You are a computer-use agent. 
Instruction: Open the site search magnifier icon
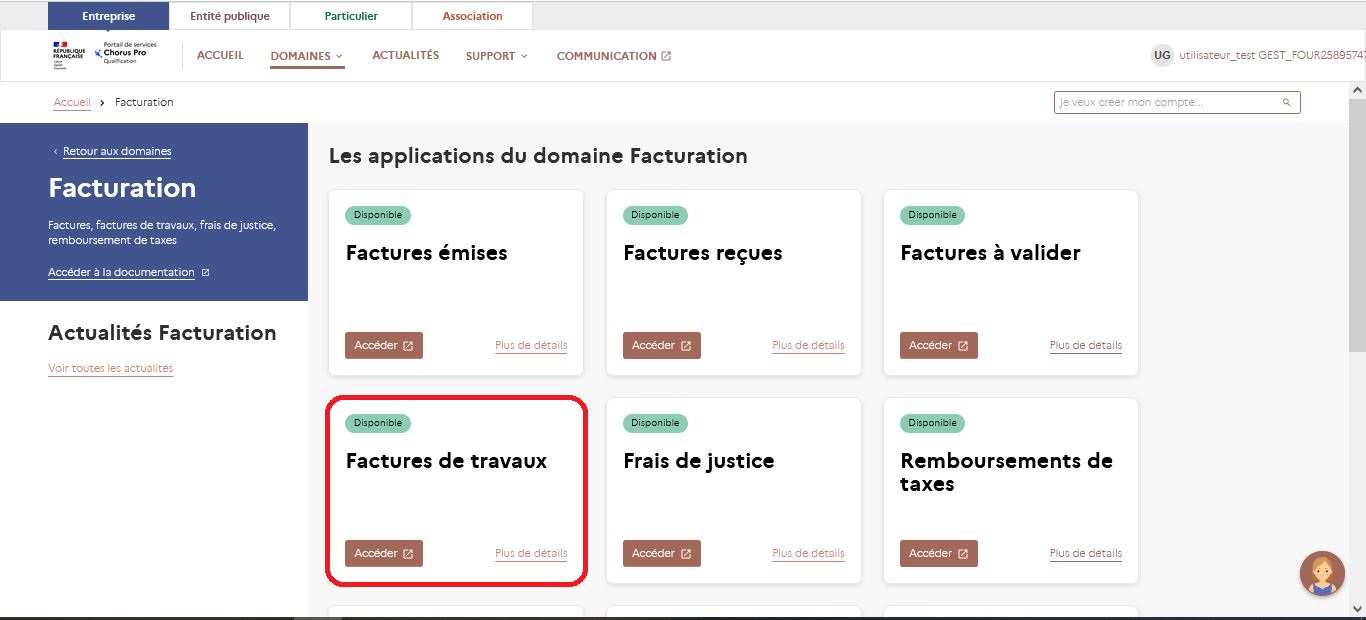[1286, 102]
